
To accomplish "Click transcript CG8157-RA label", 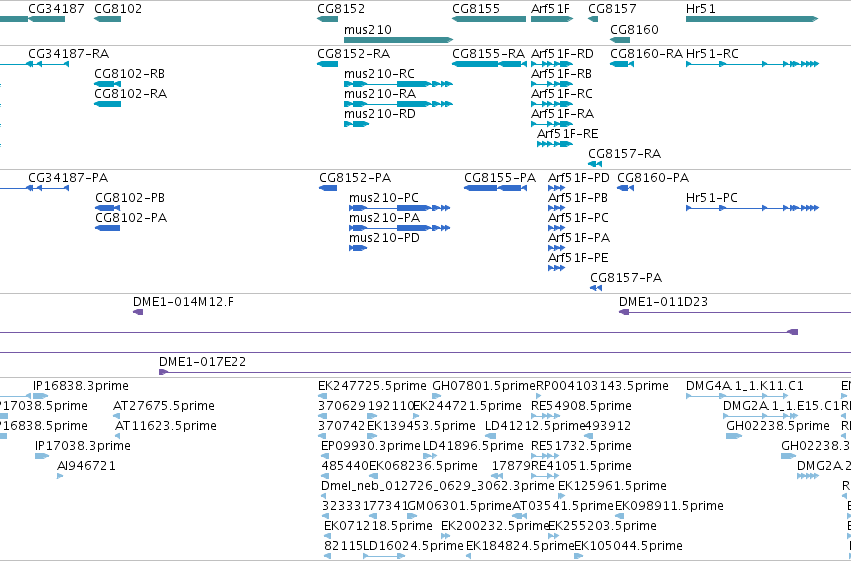I will tap(625, 154).
